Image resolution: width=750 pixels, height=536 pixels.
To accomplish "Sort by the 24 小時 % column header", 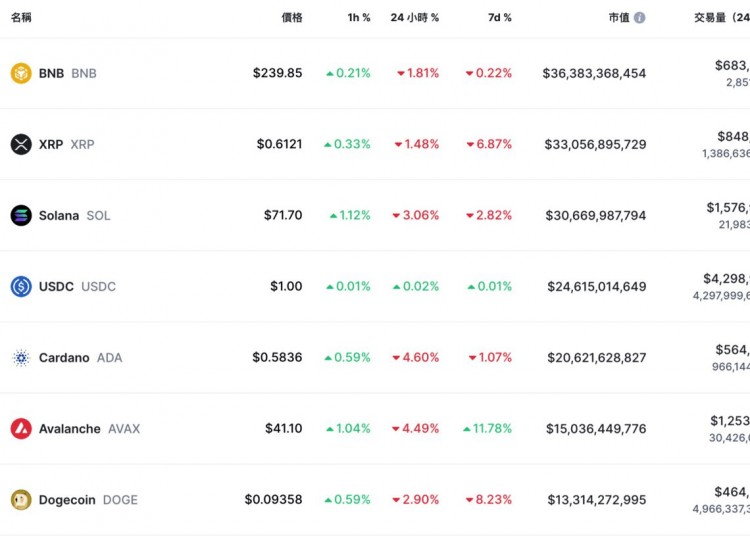I will [415, 18].
